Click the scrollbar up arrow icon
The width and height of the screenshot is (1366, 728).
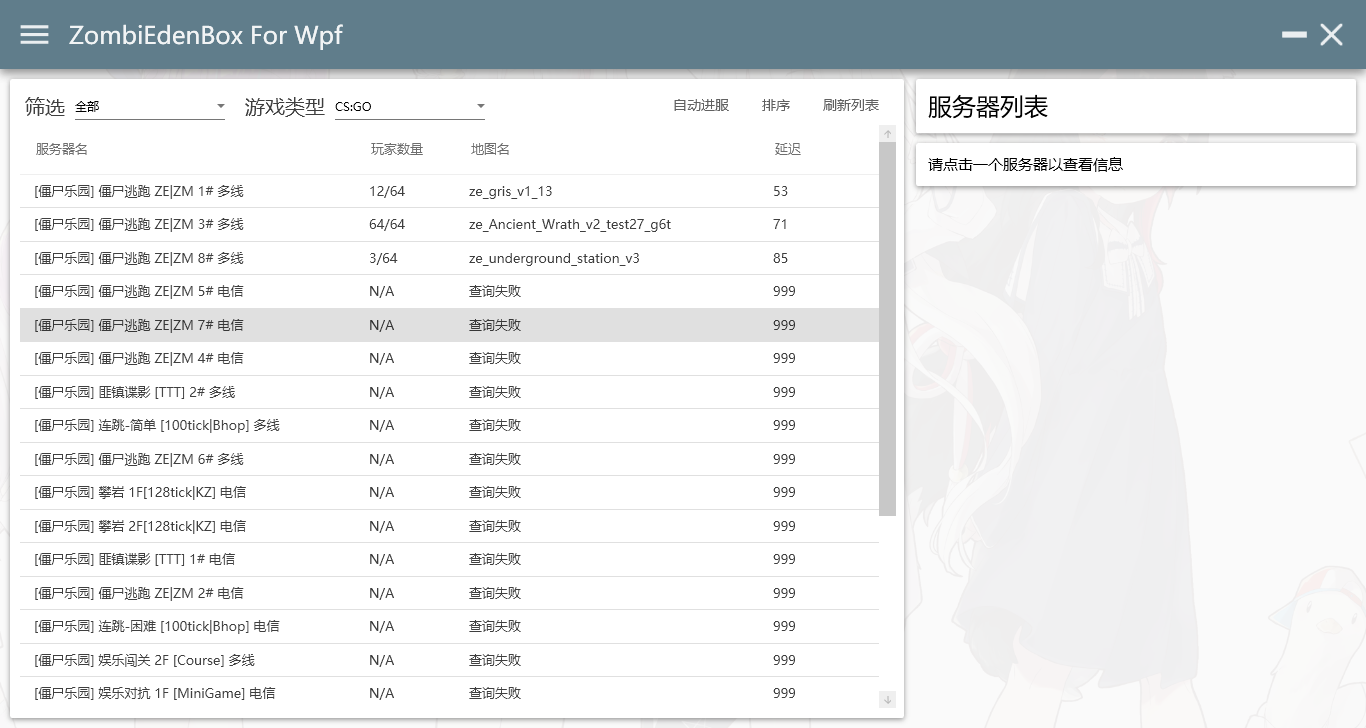[887, 133]
